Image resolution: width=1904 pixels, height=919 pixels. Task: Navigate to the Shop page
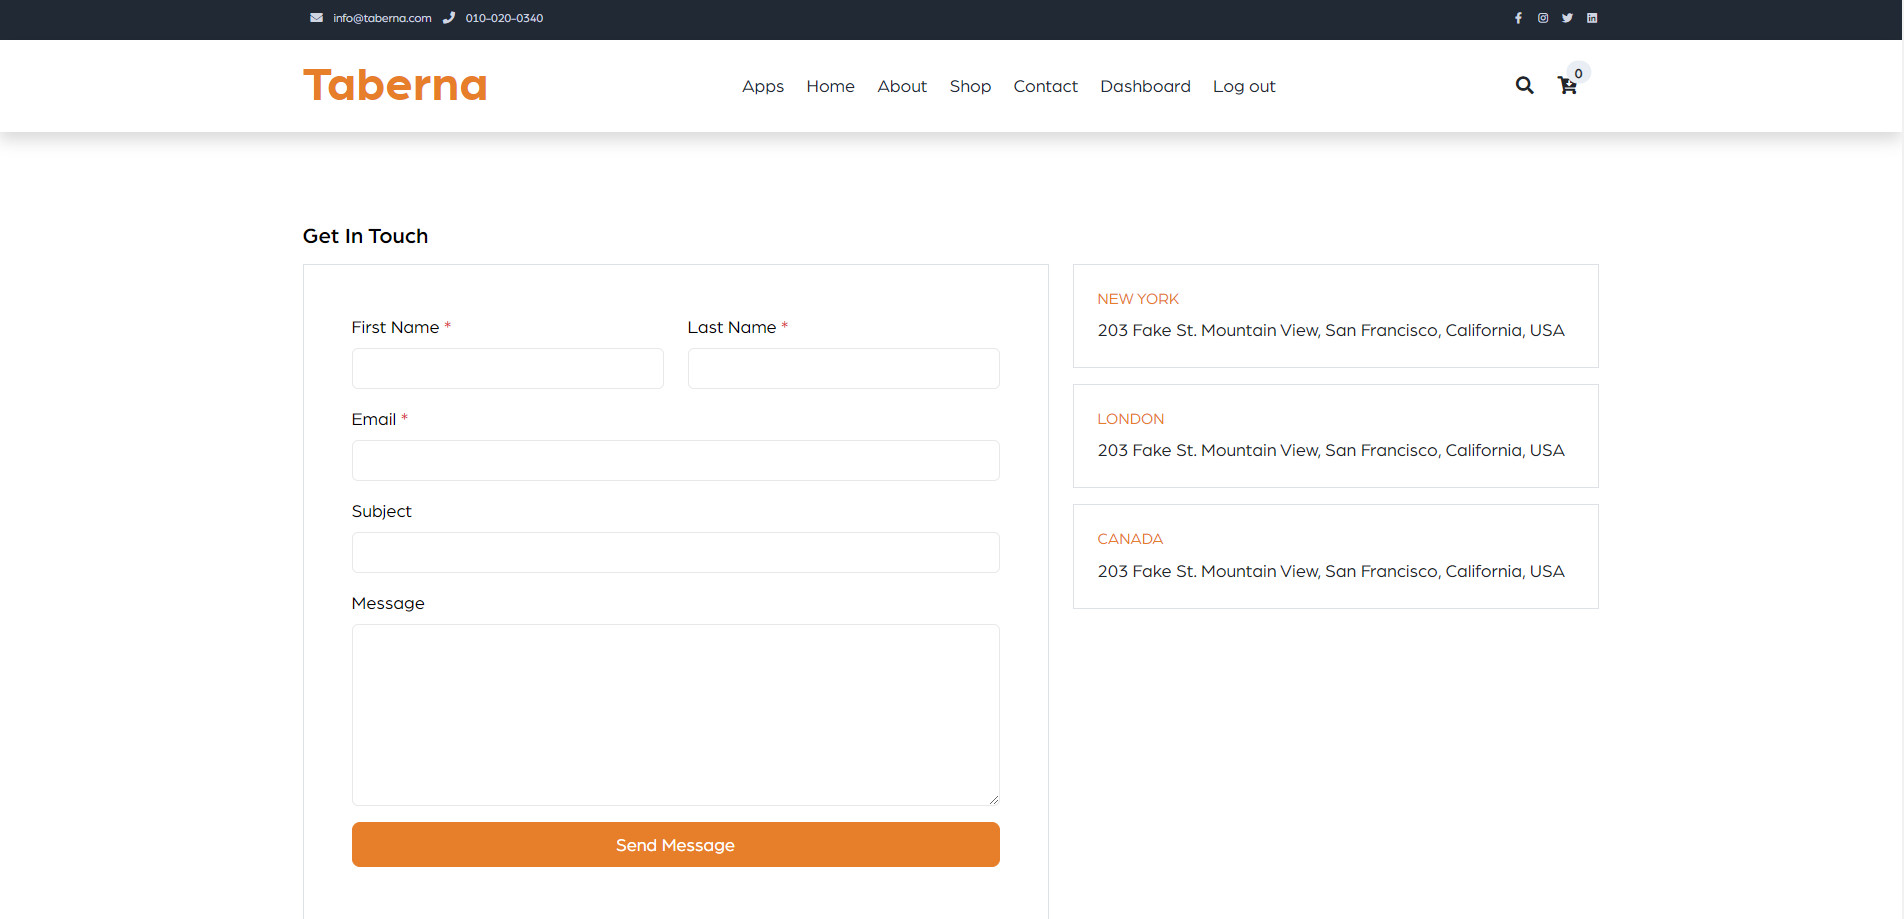point(970,86)
